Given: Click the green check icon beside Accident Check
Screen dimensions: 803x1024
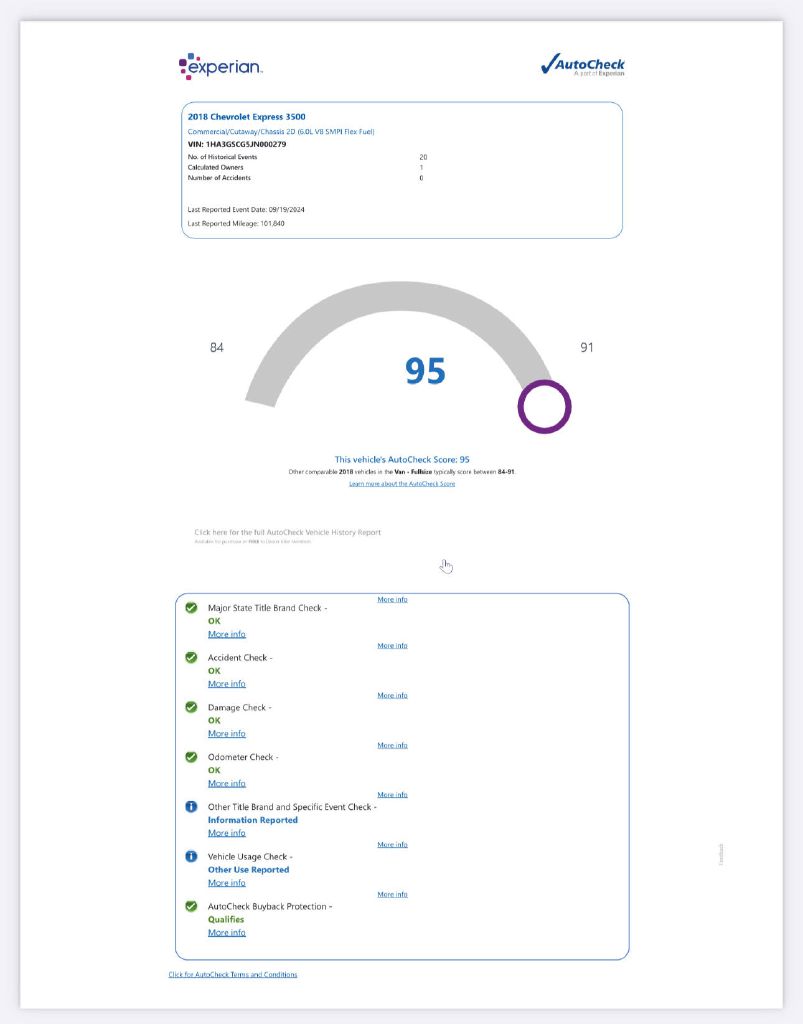Looking at the screenshot, I should 191,658.
